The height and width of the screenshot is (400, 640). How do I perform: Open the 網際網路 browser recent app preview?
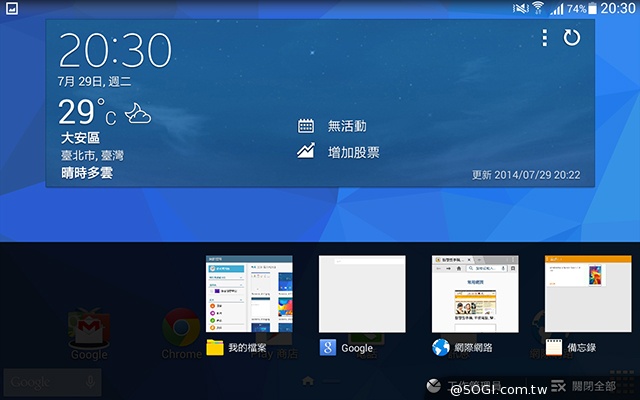pos(475,293)
